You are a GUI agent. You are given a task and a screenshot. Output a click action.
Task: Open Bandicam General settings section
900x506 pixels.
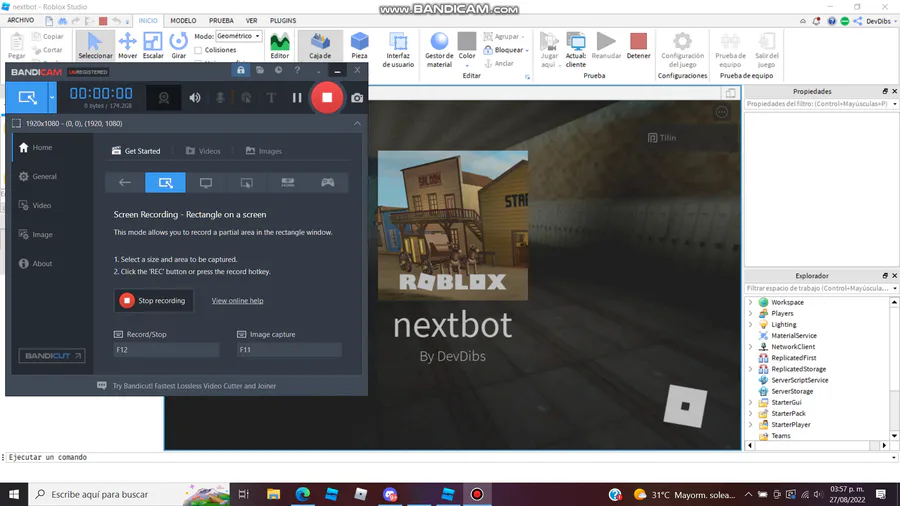(x=38, y=177)
